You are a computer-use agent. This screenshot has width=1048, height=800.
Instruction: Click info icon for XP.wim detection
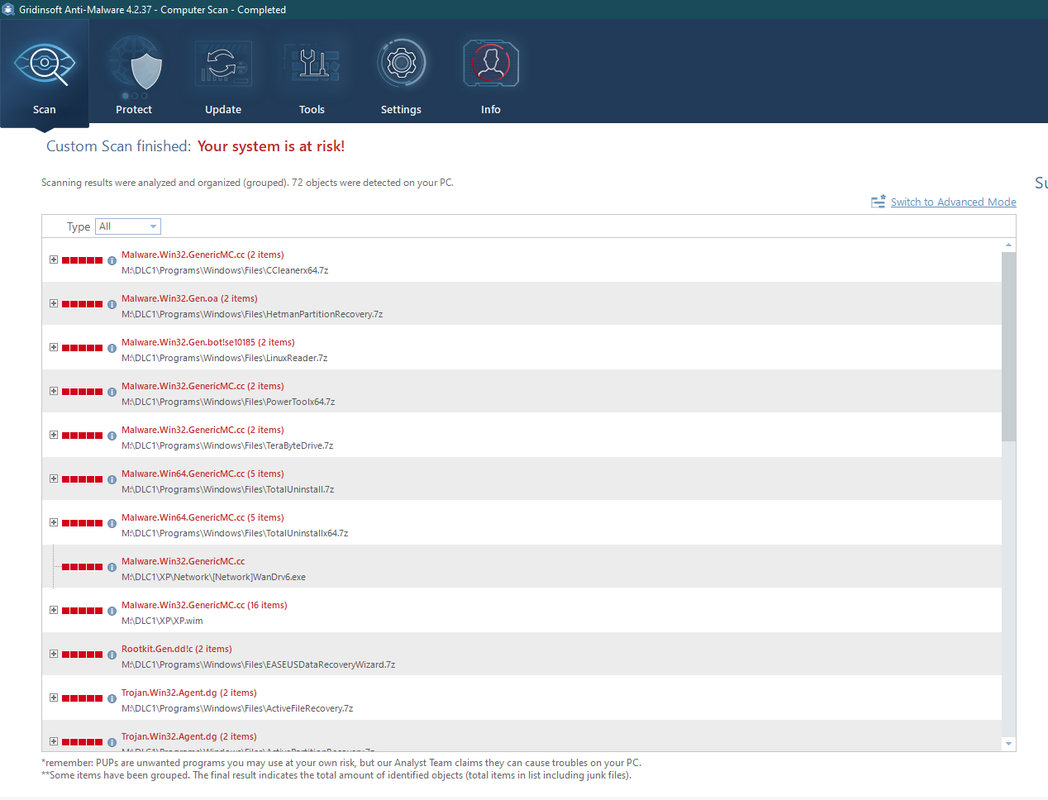[x=112, y=611]
